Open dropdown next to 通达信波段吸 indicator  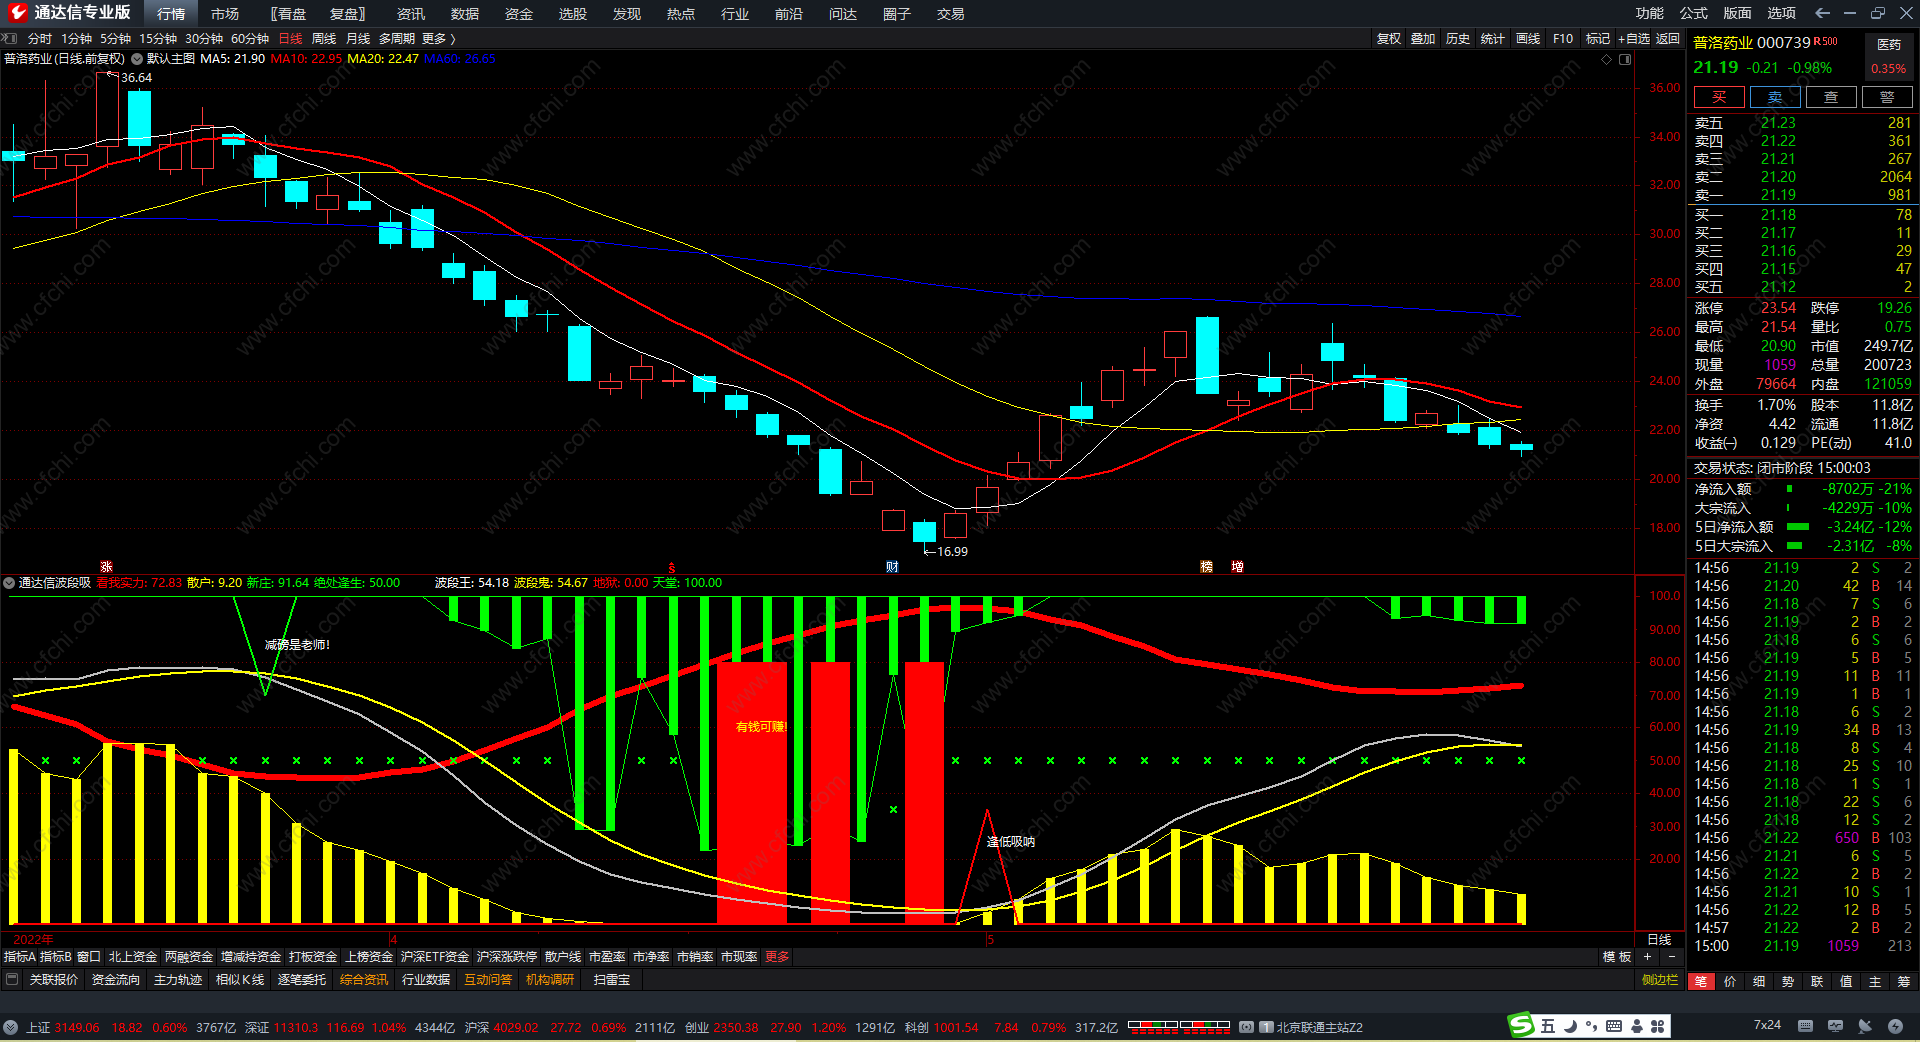point(9,583)
